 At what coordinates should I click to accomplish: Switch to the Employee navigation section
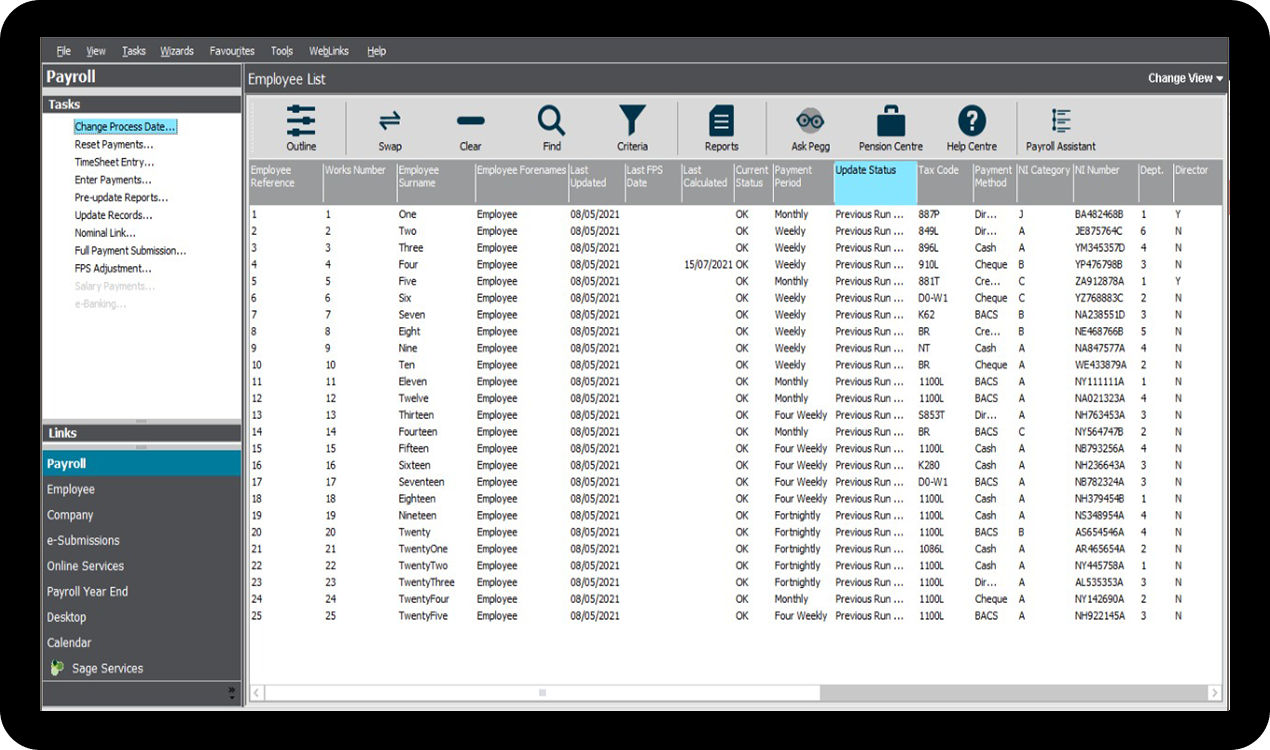pyautogui.click(x=71, y=489)
